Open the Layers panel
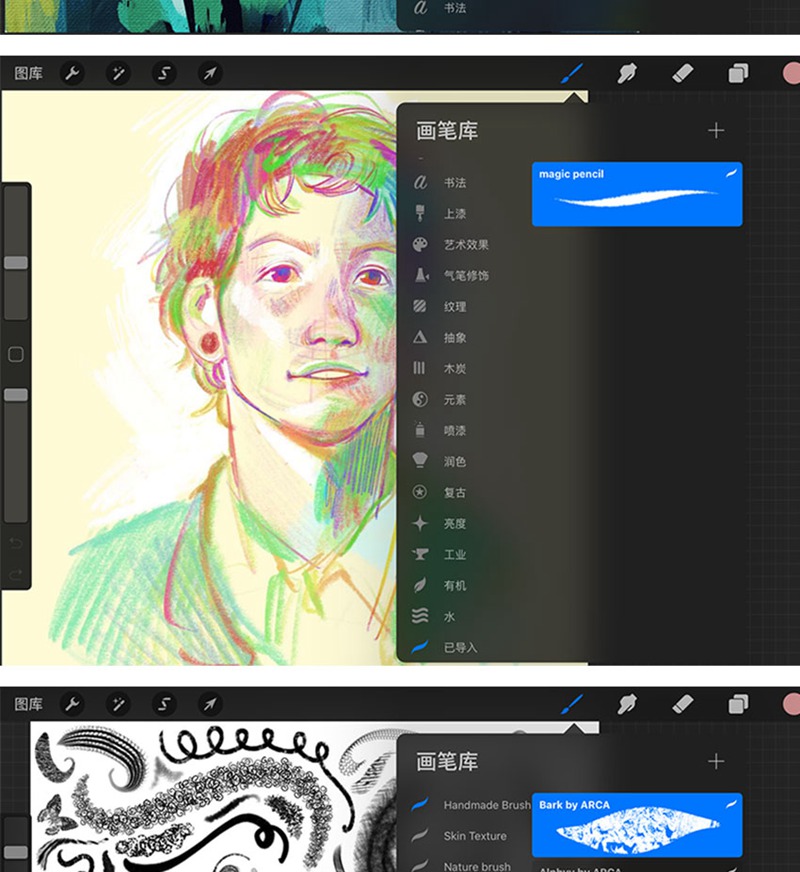The image size is (800, 872). point(738,72)
